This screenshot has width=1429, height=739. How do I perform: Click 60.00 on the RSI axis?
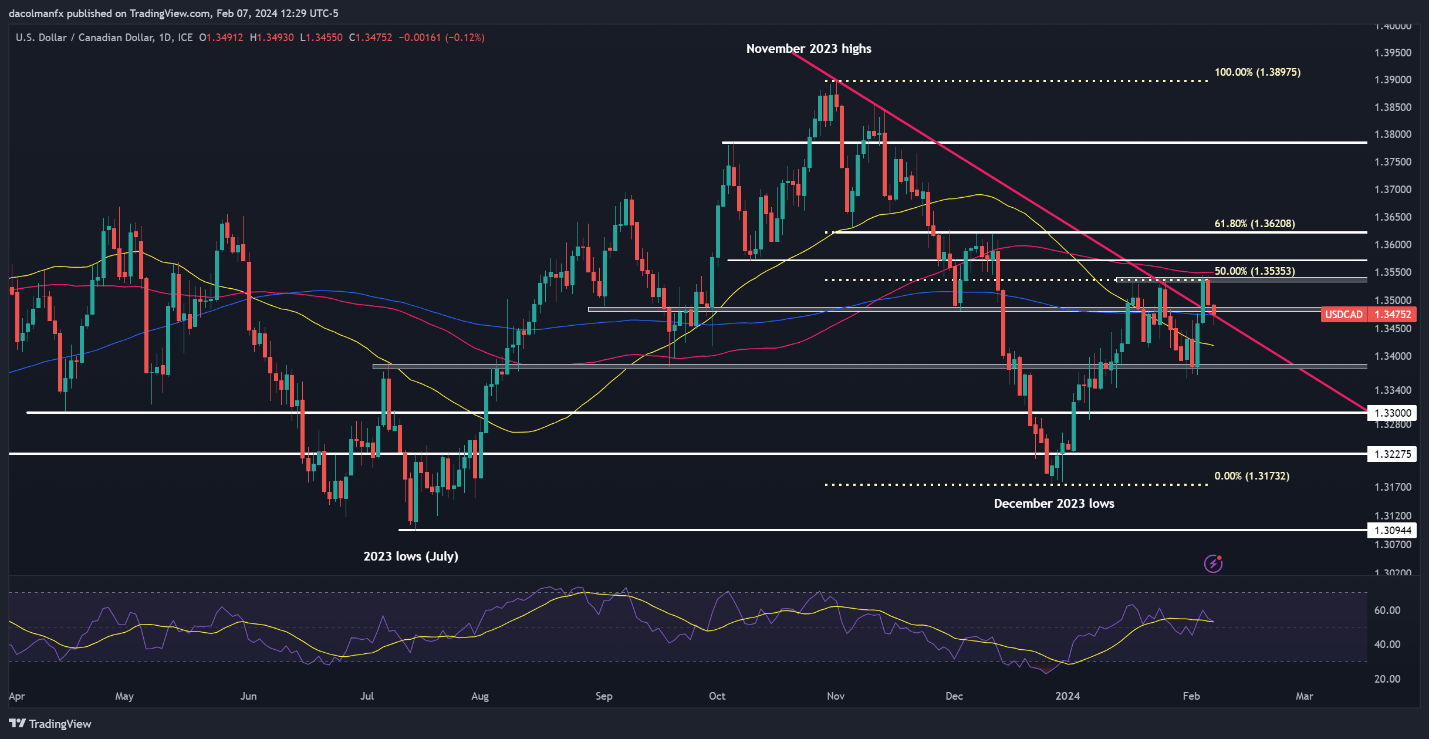[x=1385, y=610]
